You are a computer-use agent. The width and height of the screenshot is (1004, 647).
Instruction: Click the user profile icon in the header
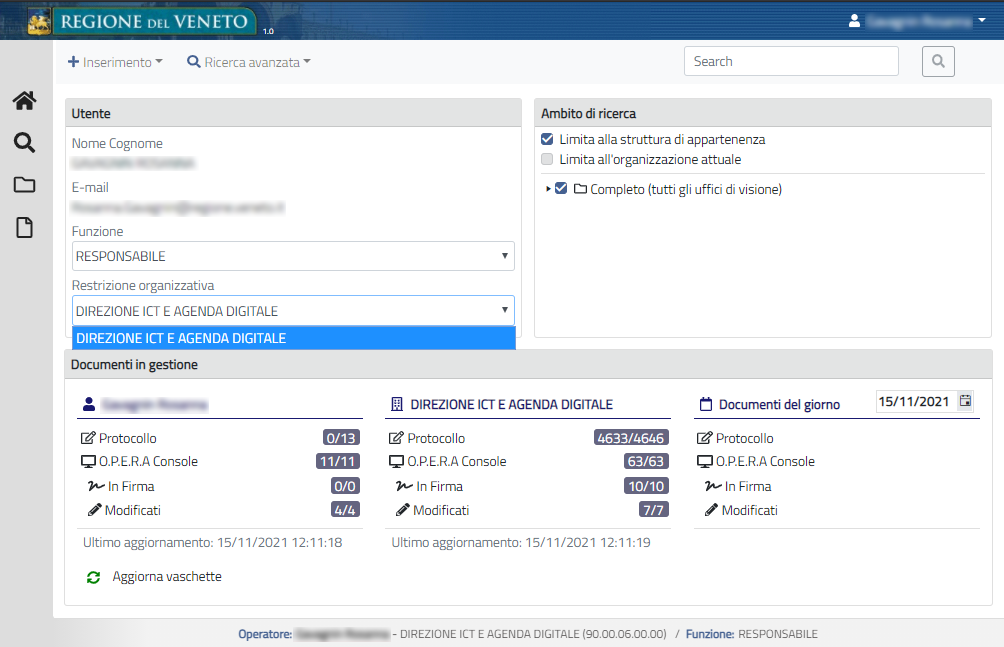click(x=854, y=21)
